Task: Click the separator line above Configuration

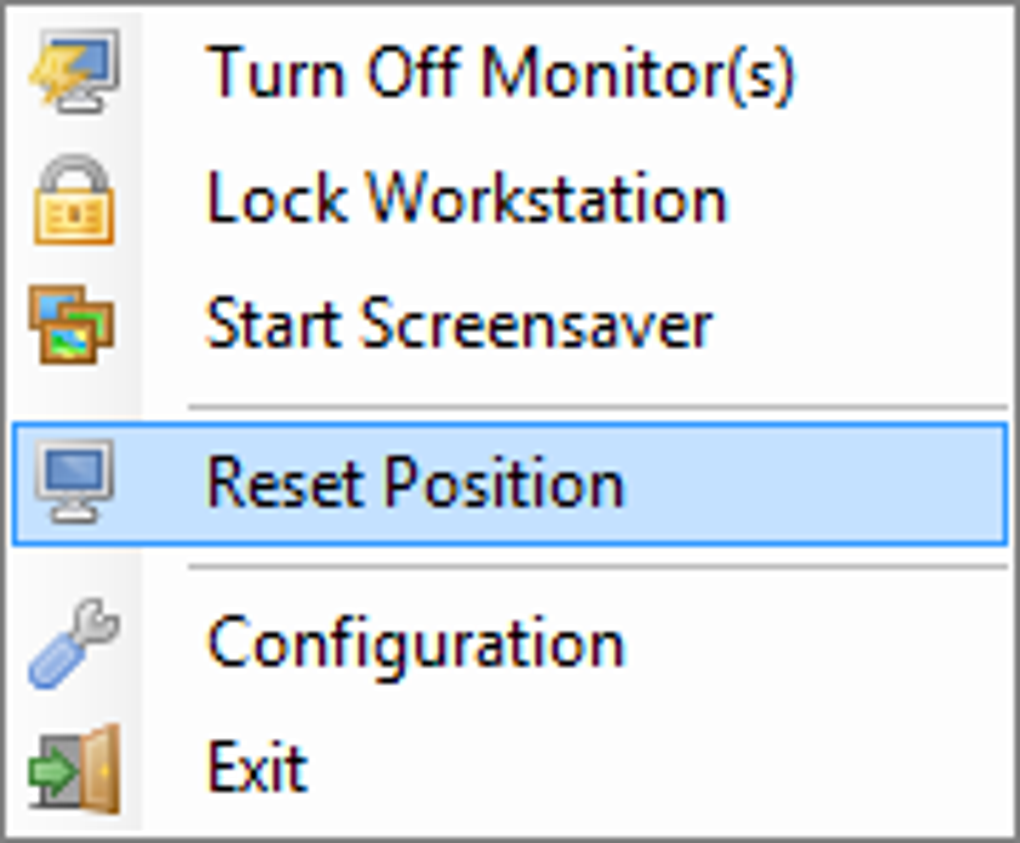Action: click(597, 567)
